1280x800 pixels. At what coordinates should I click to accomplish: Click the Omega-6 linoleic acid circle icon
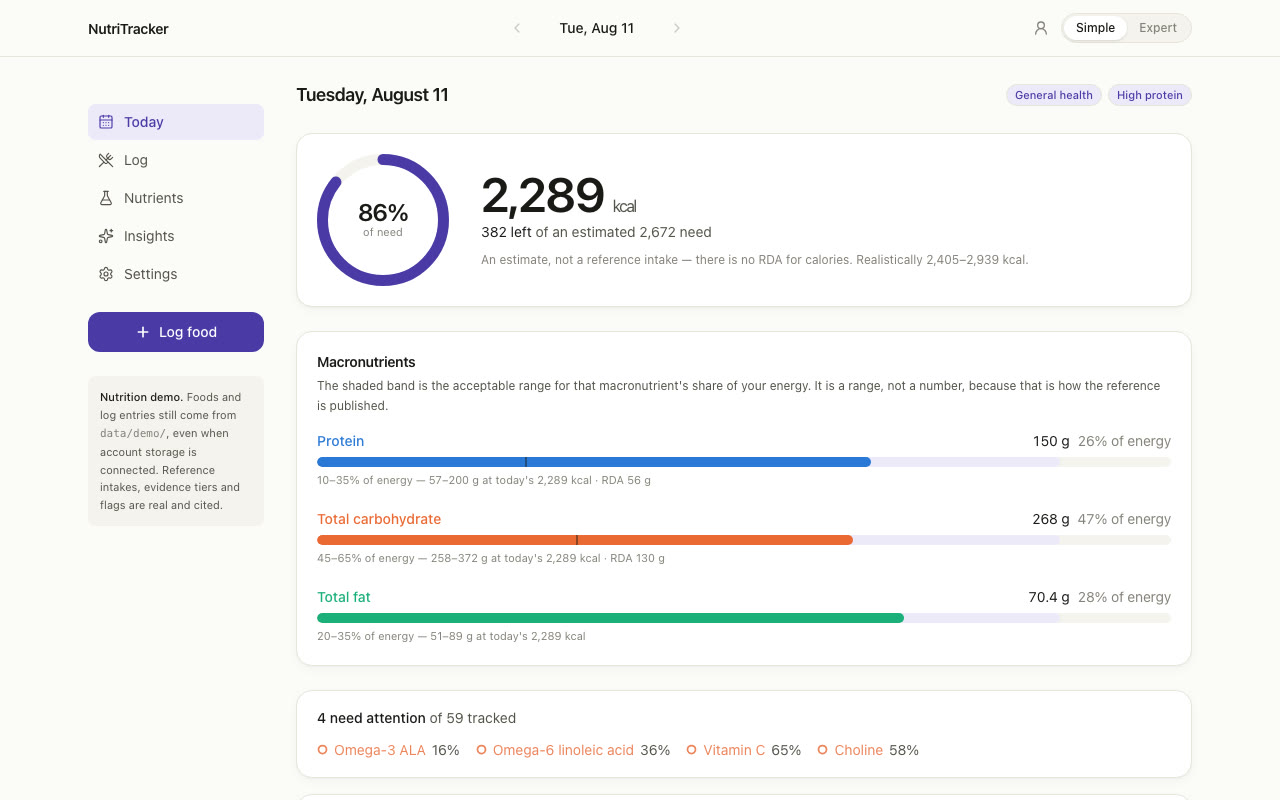(x=481, y=750)
